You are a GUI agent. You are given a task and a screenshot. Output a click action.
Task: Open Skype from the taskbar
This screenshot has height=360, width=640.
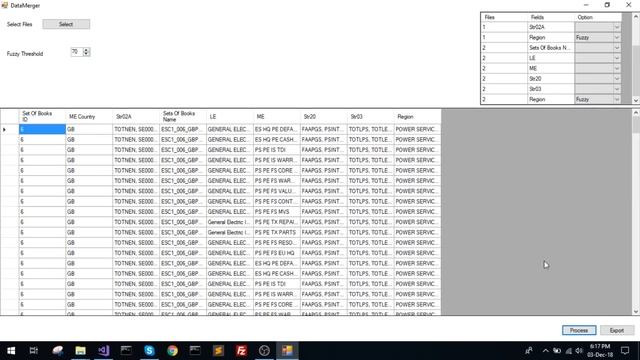point(149,351)
